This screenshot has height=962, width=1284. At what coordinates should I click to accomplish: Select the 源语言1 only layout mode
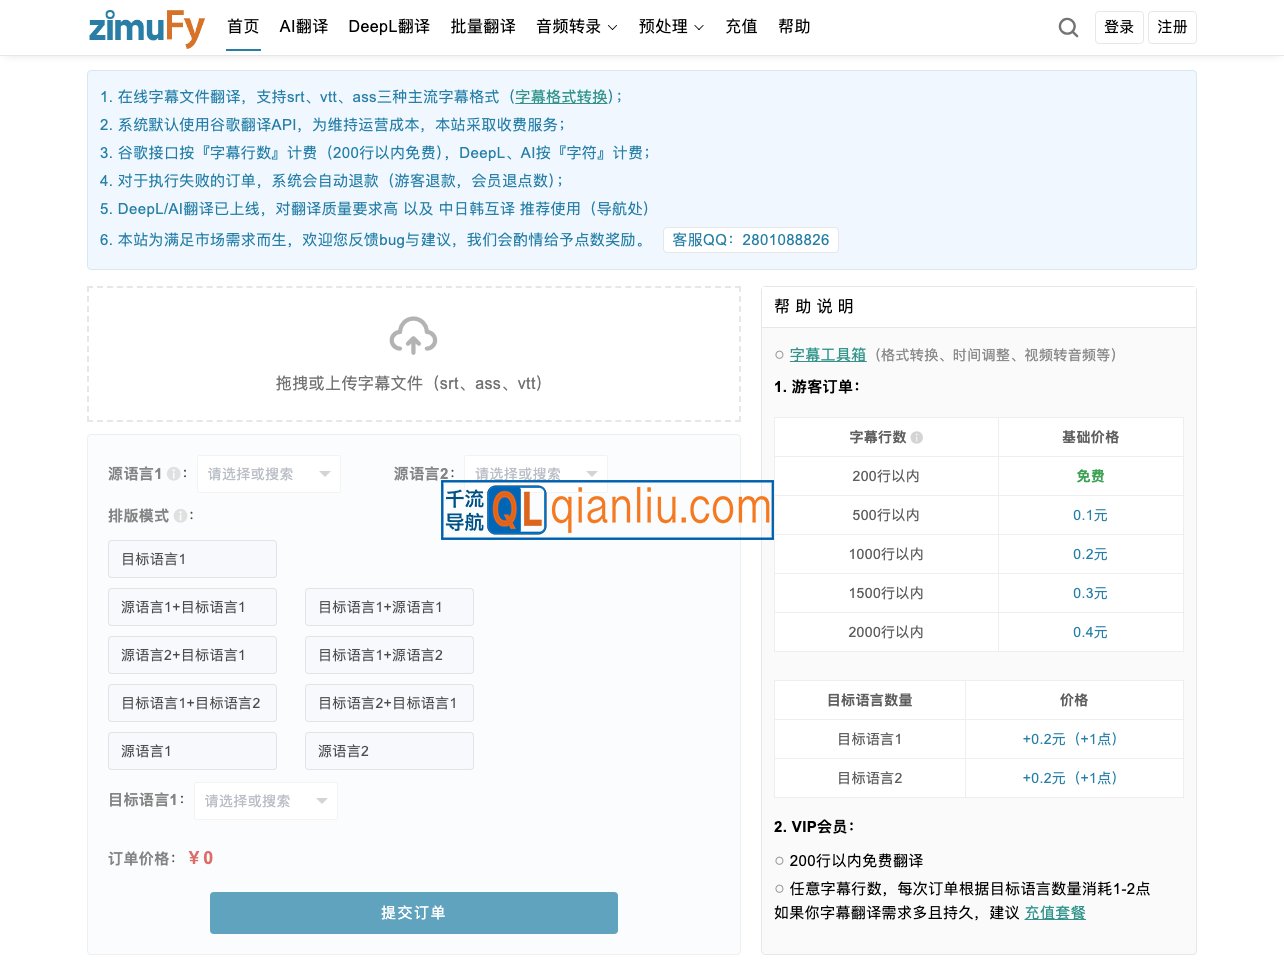pyautogui.click(x=192, y=751)
